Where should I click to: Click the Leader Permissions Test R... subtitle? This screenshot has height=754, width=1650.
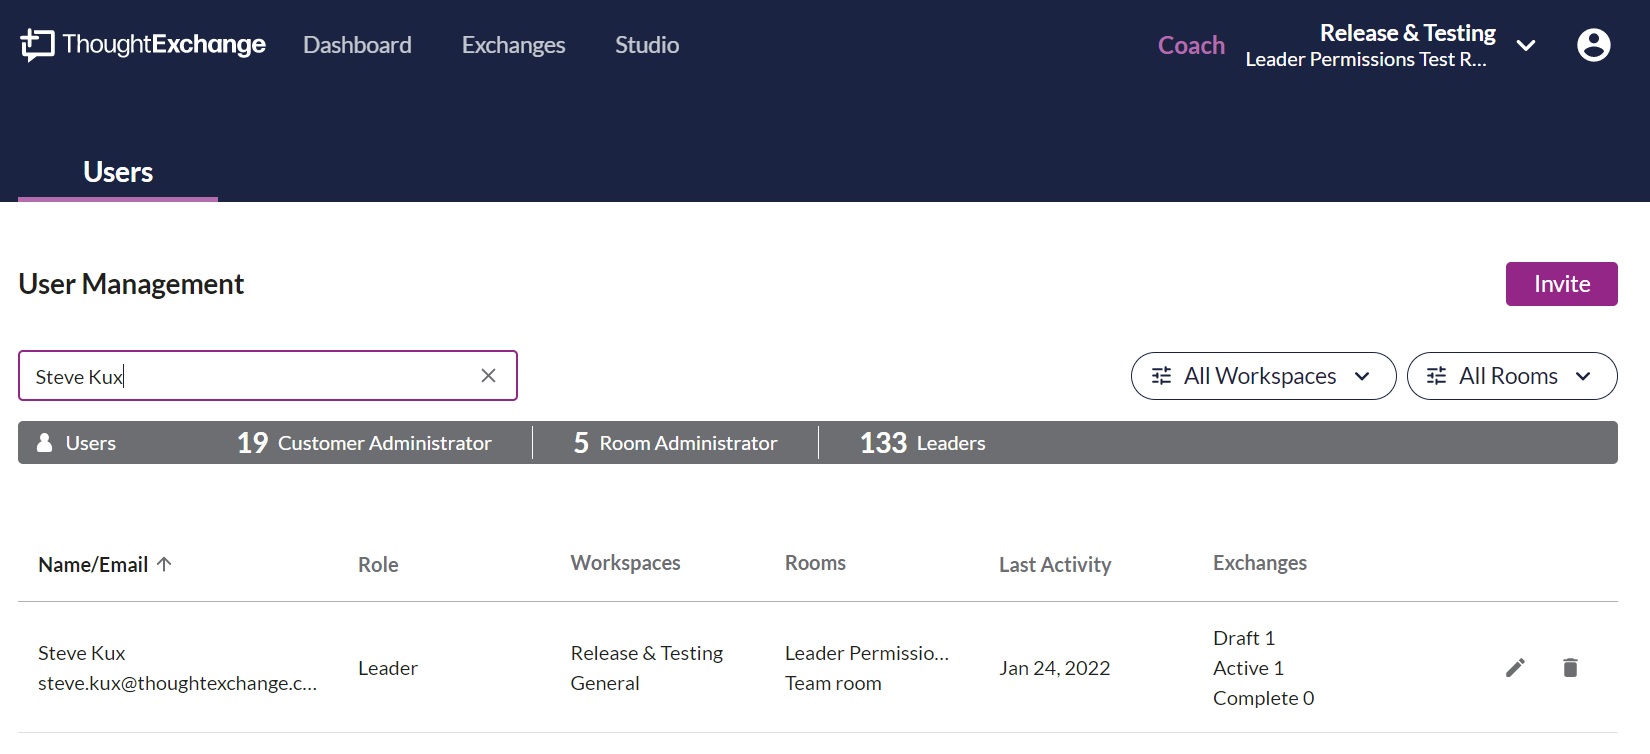pos(1366,59)
